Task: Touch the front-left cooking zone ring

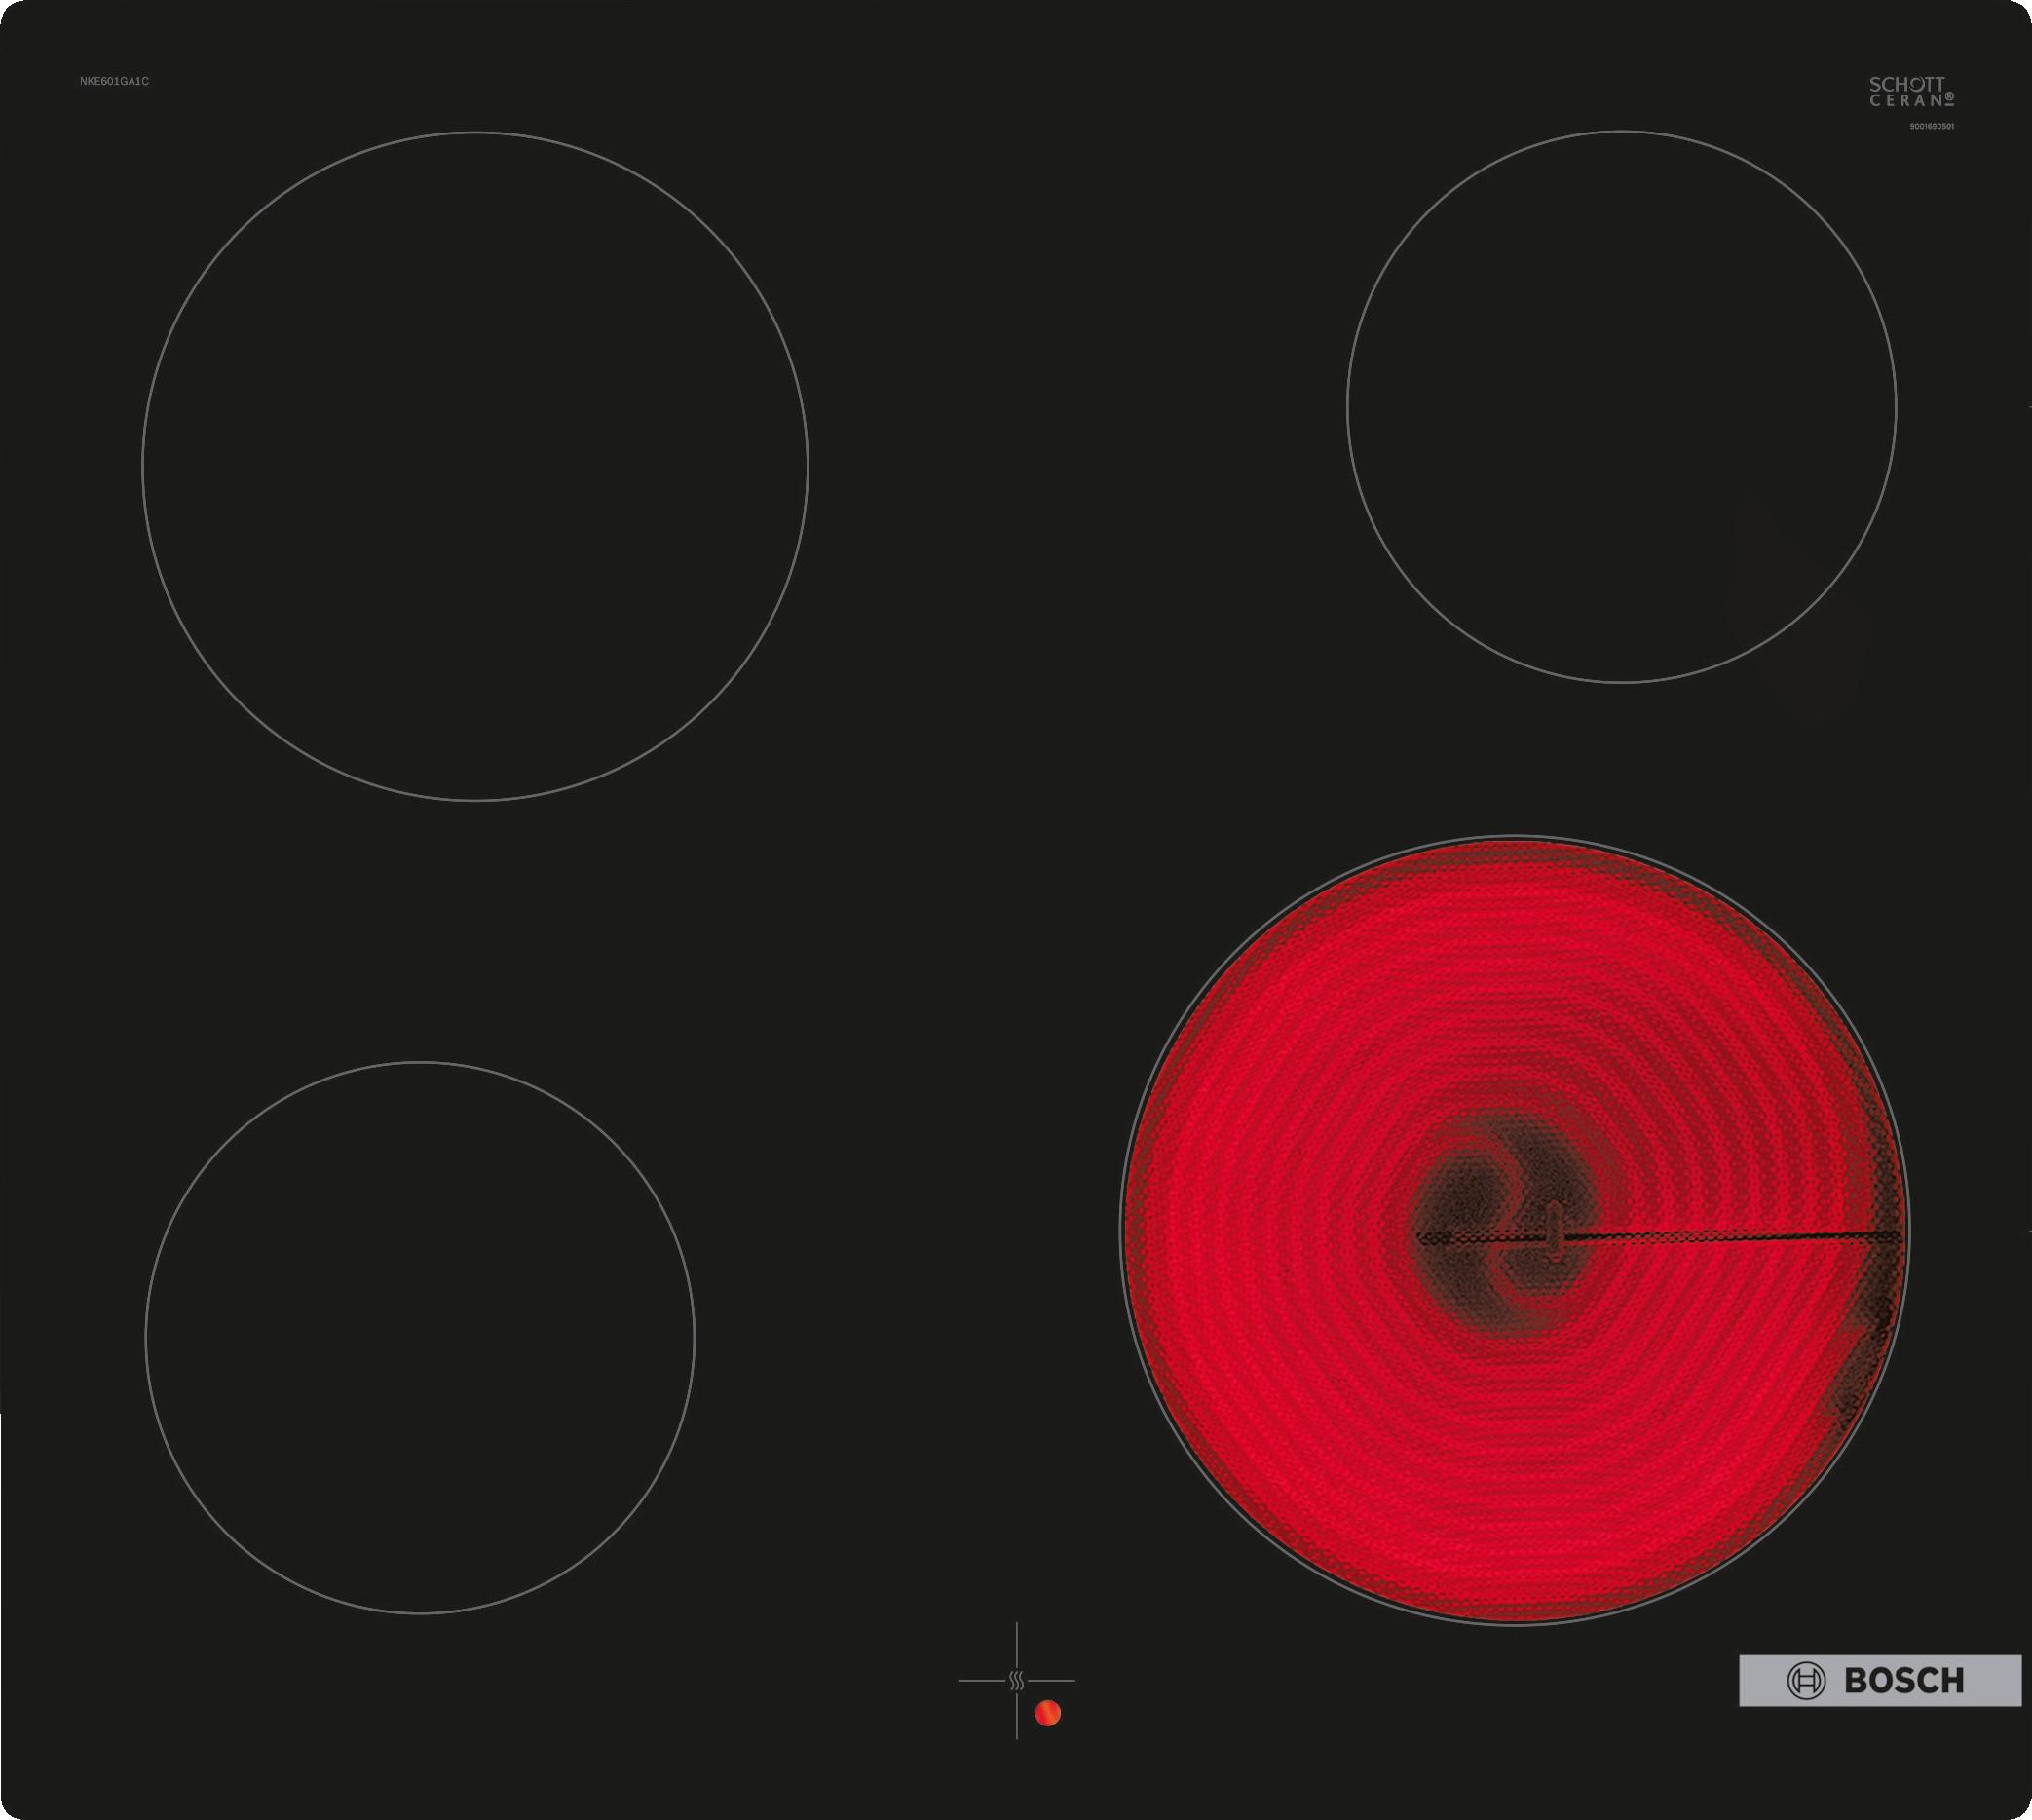Action: (x=420, y=1337)
